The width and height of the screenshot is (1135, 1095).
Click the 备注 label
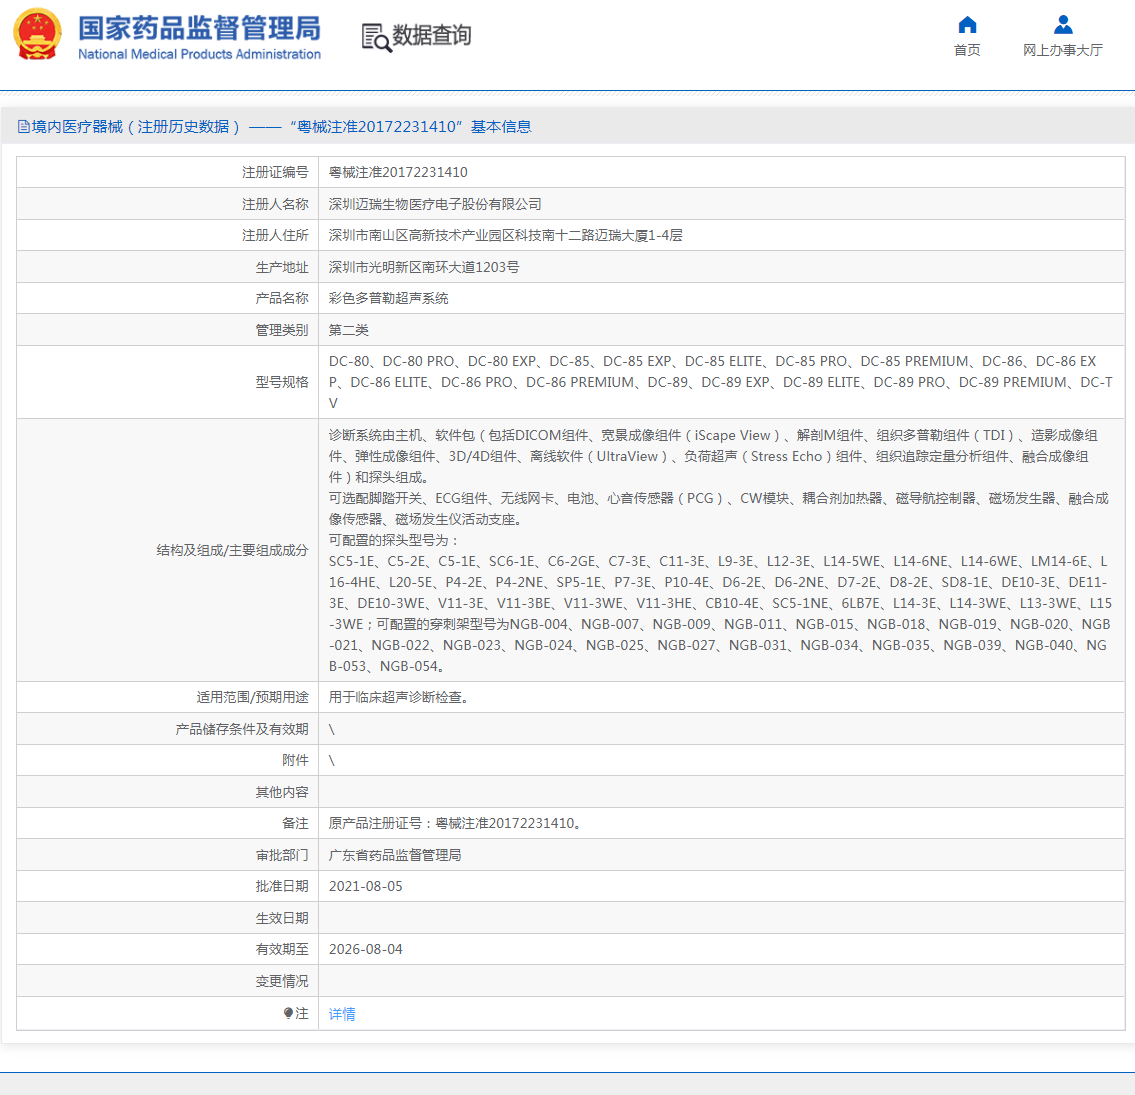[295, 823]
